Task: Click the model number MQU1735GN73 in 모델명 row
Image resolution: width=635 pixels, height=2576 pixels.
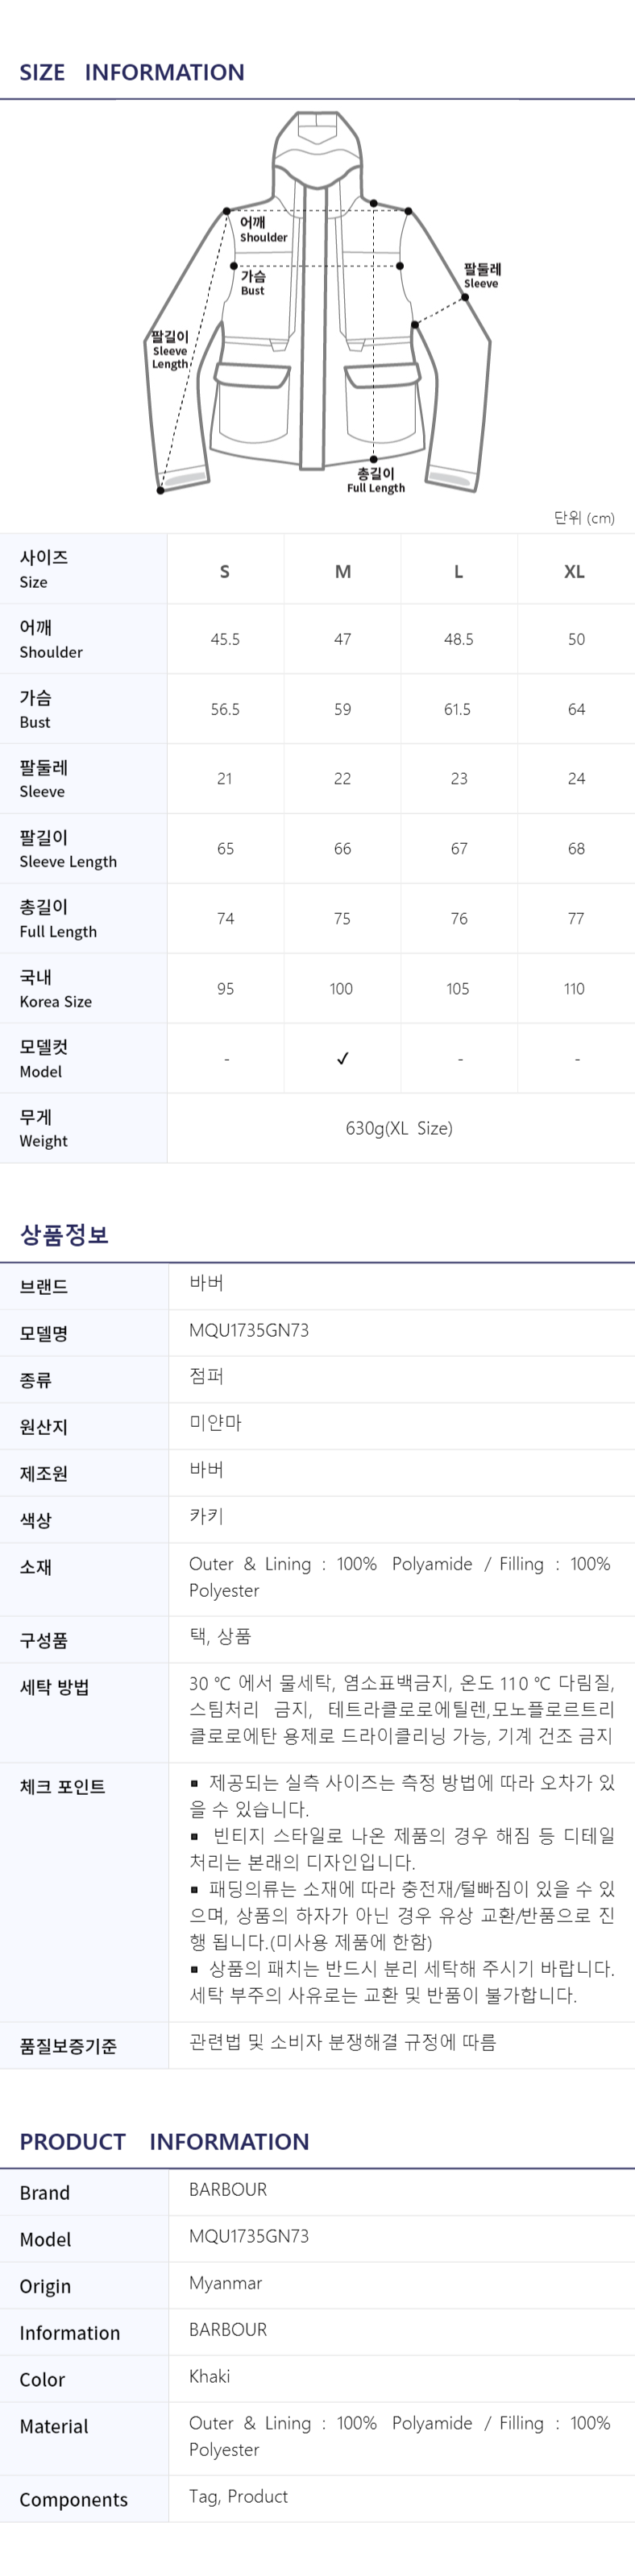Action: pyautogui.click(x=249, y=1330)
